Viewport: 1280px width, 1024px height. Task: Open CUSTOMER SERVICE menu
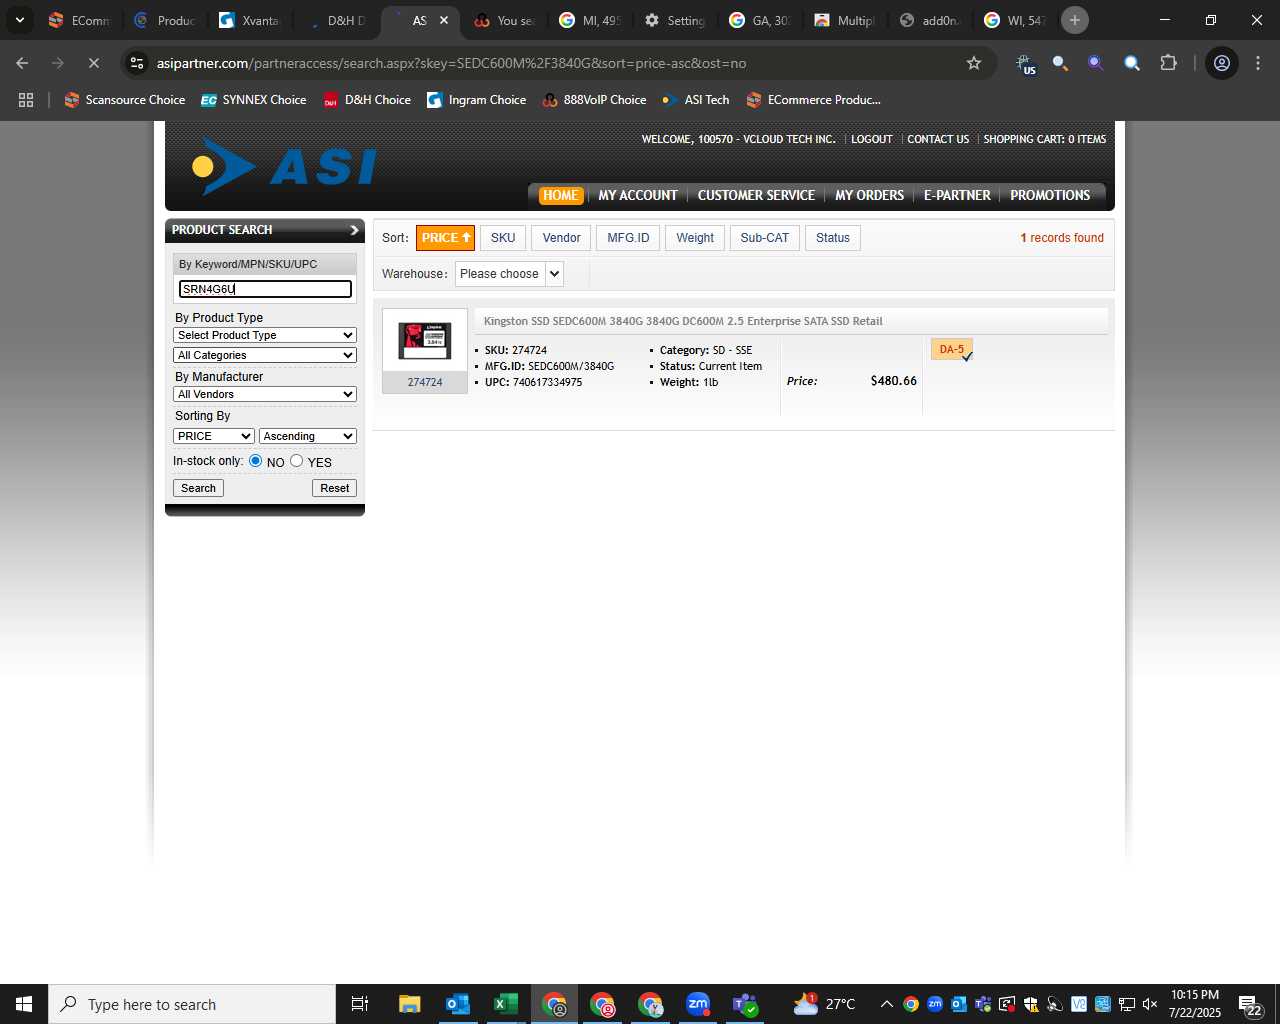coord(756,195)
